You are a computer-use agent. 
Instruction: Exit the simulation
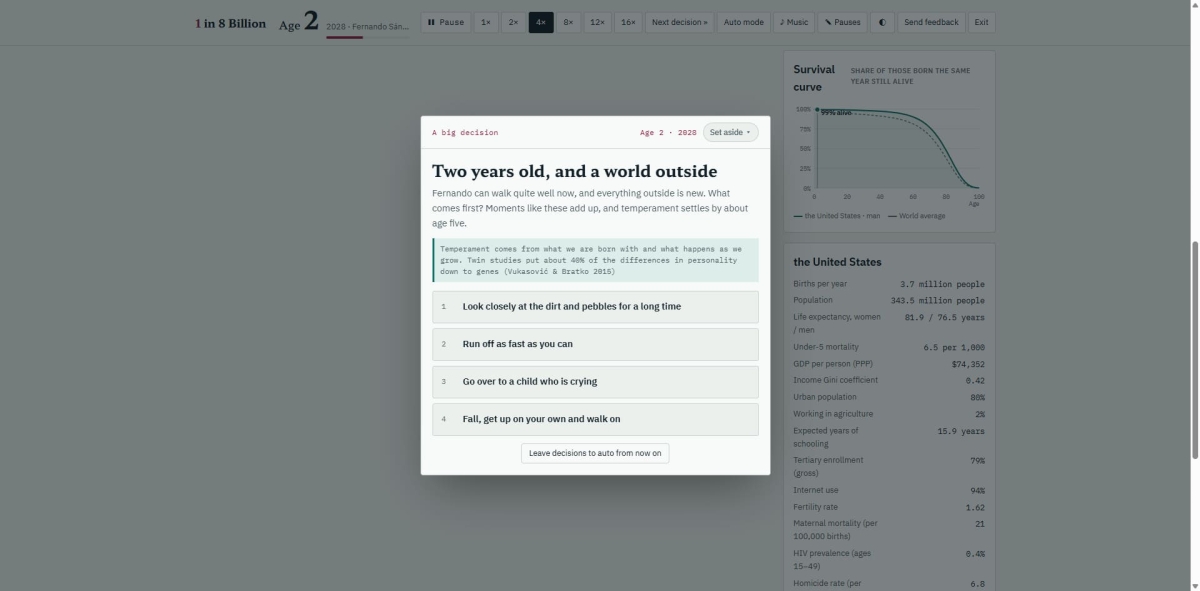tap(982, 22)
